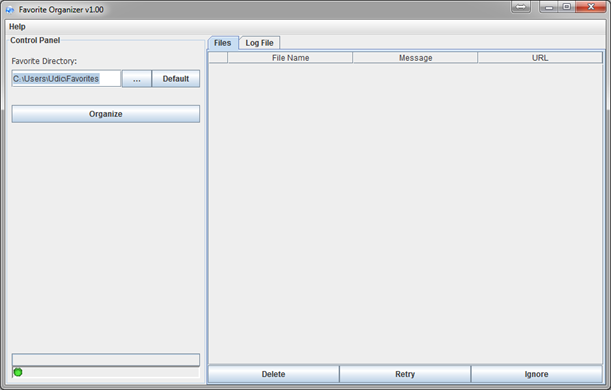The width and height of the screenshot is (611, 390).
Task: Click the blank first column header
Action: point(218,58)
